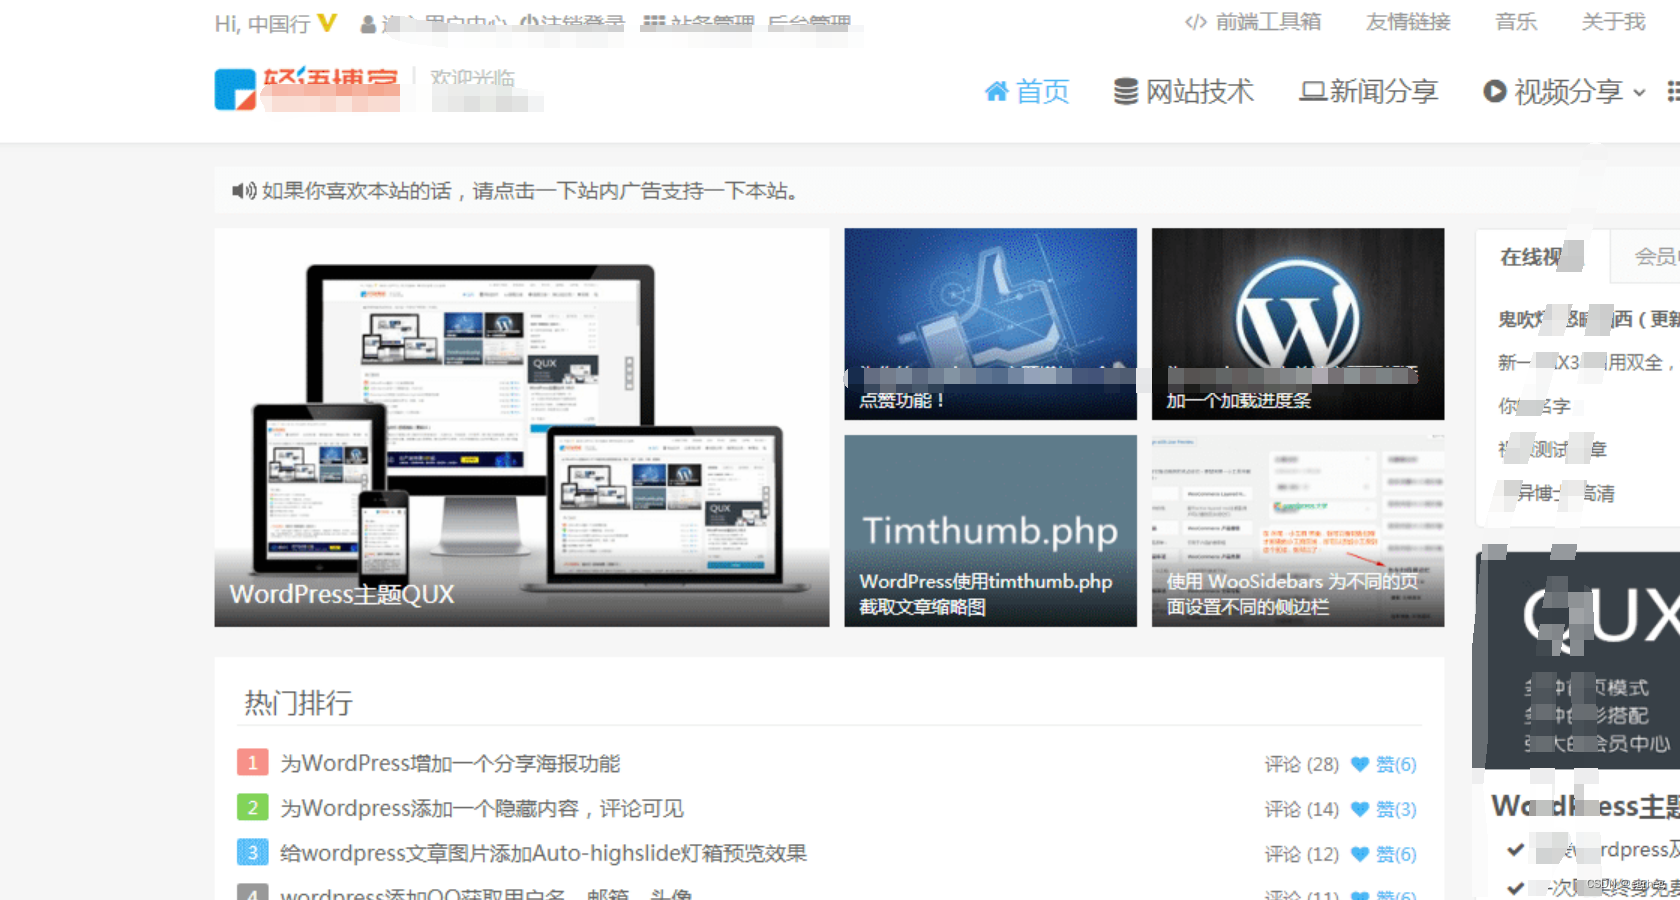This screenshot has width=1680, height=900.
Task: Click the laptop icon beside 新闻分享
Action: coord(1312,91)
